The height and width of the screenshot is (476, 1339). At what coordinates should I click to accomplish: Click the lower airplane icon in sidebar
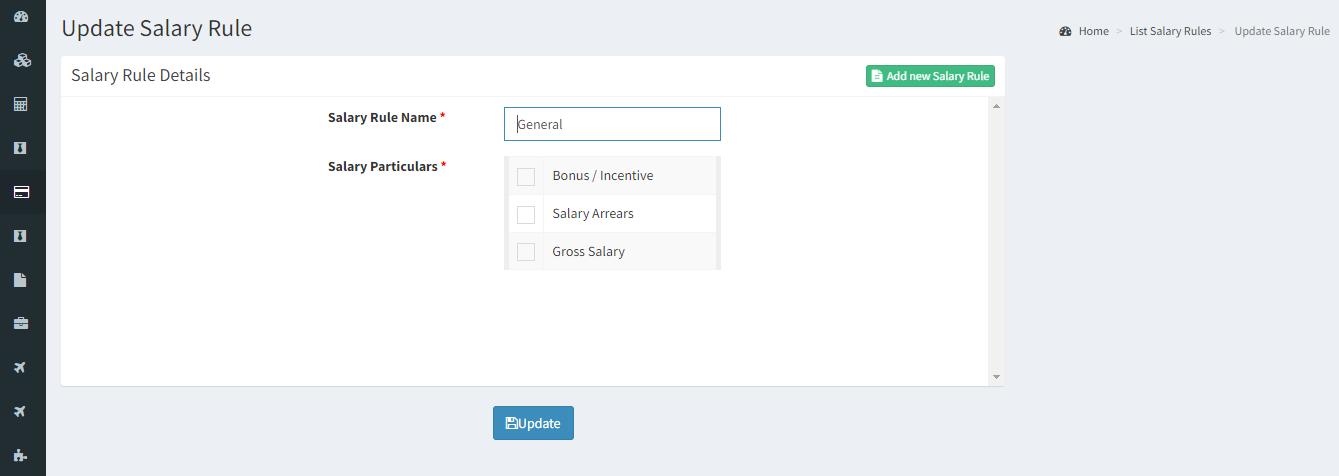point(21,412)
